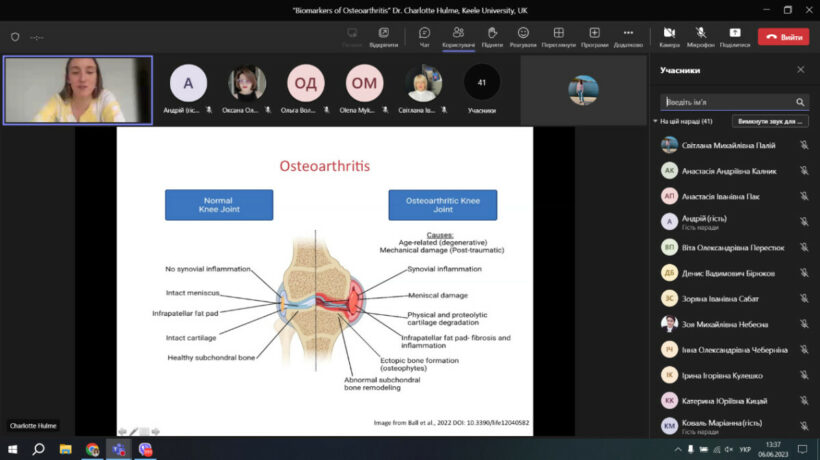Open Google Chrome from the taskbar
The width and height of the screenshot is (820, 460).
(92, 449)
